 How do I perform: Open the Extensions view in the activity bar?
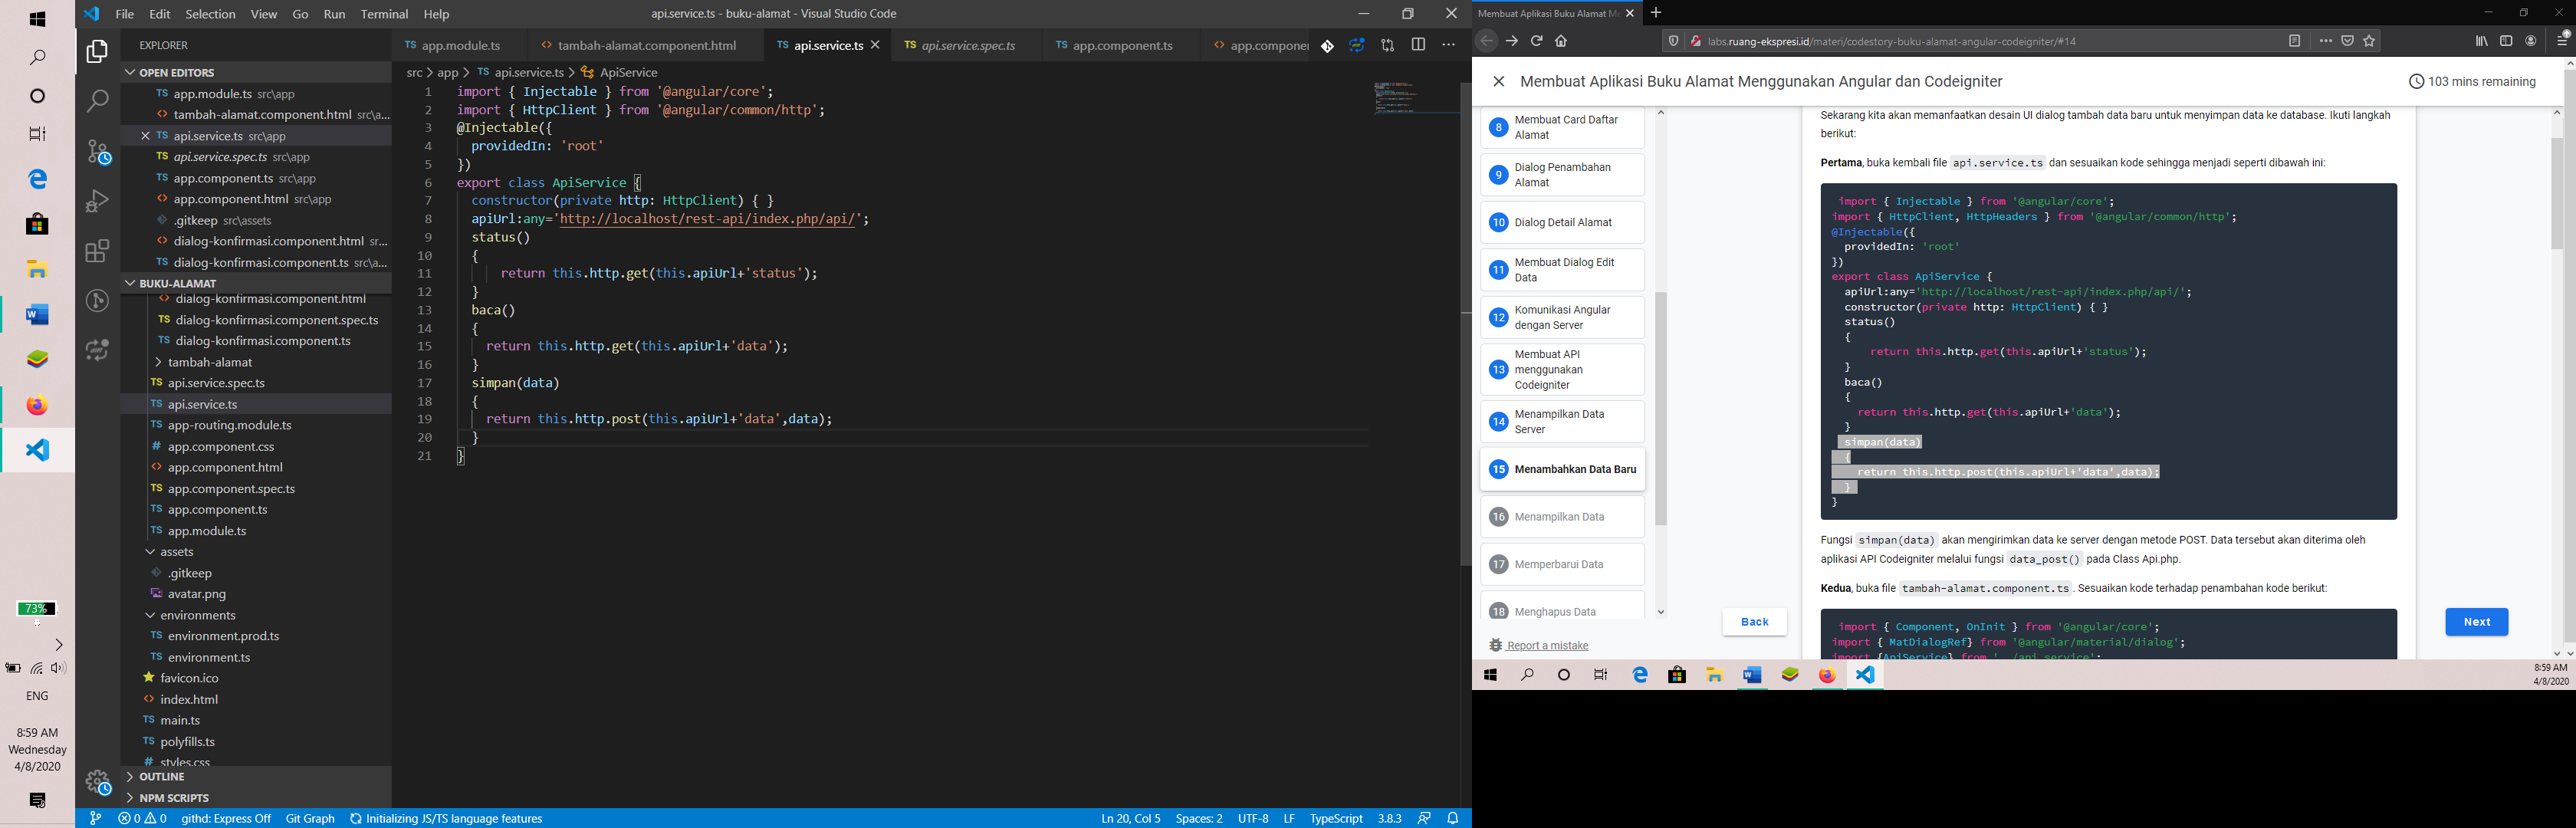[x=97, y=251]
